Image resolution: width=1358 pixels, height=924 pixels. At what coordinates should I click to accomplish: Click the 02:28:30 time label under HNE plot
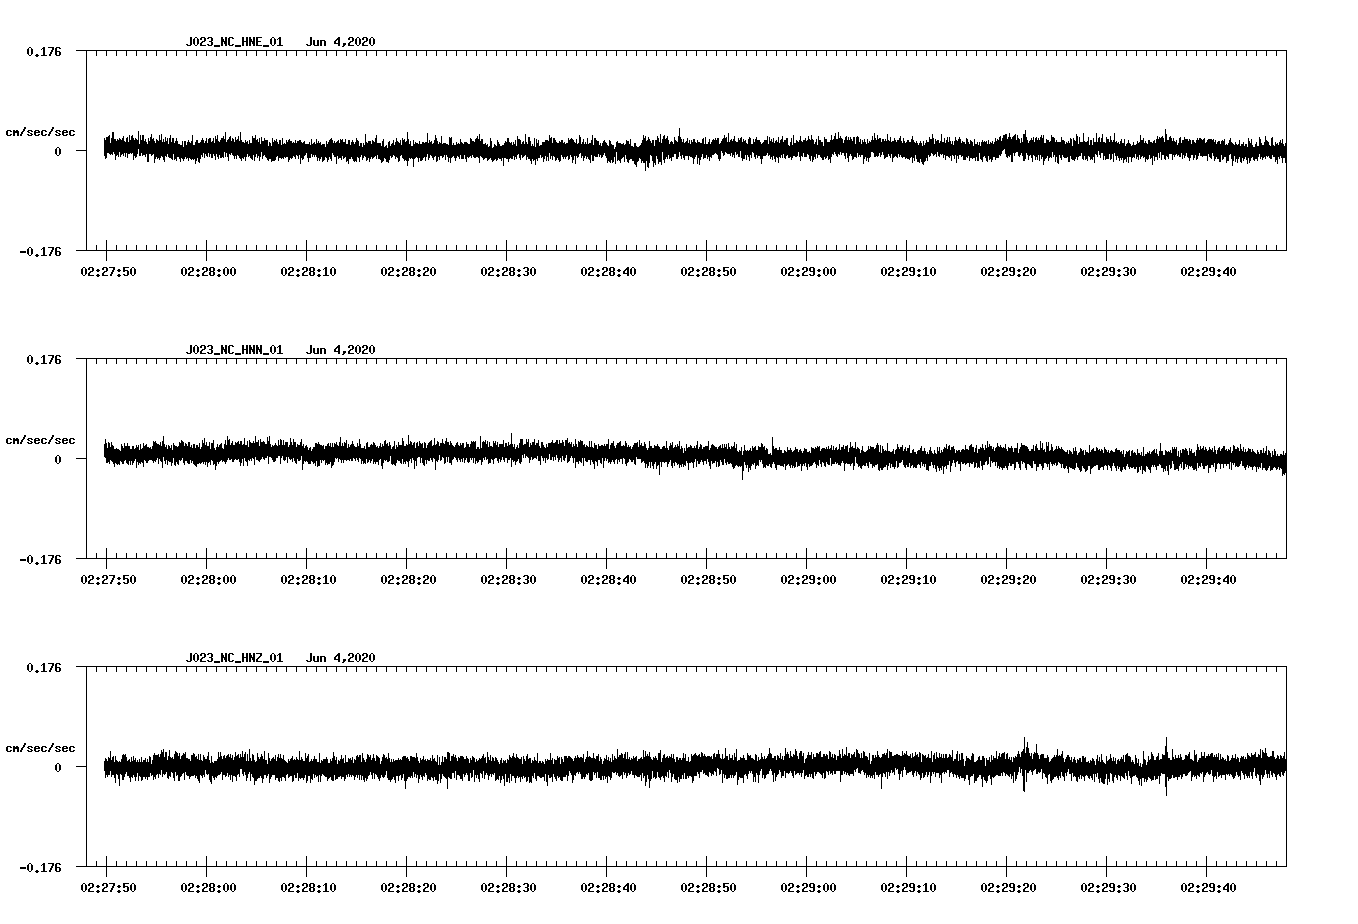(508, 272)
